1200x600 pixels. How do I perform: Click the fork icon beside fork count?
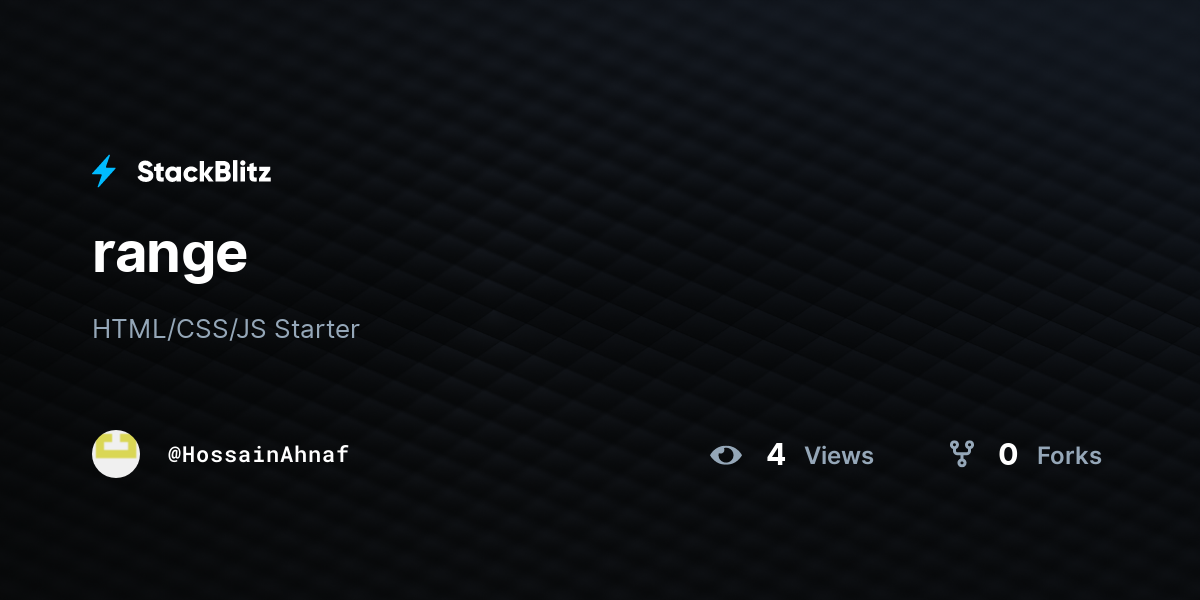[x=962, y=455]
